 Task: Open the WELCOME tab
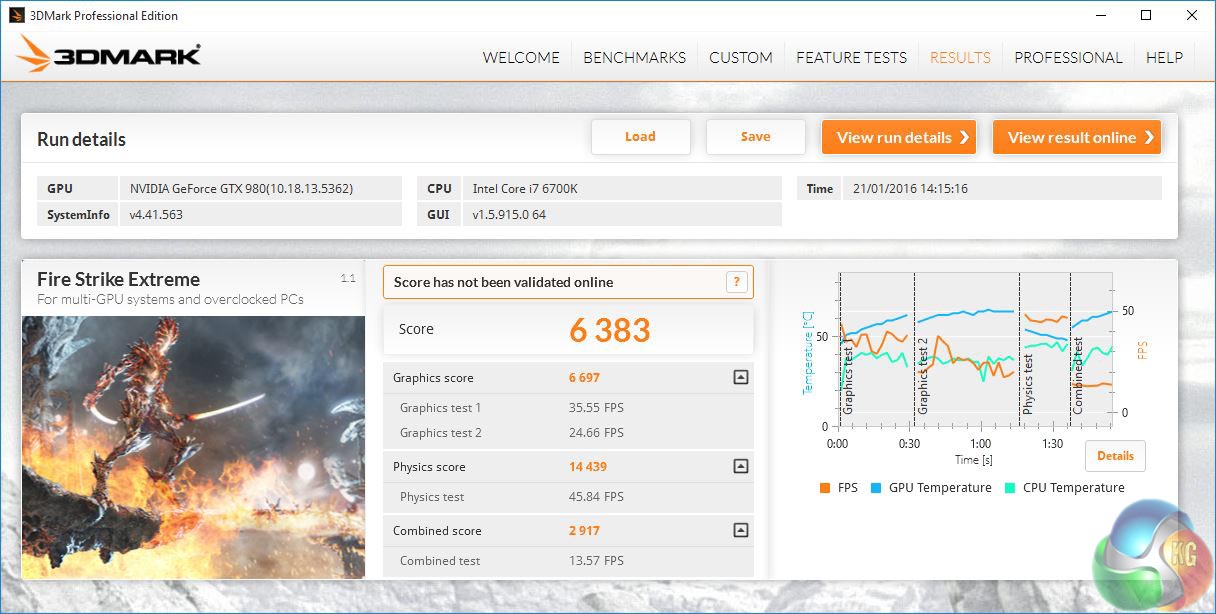pos(521,57)
